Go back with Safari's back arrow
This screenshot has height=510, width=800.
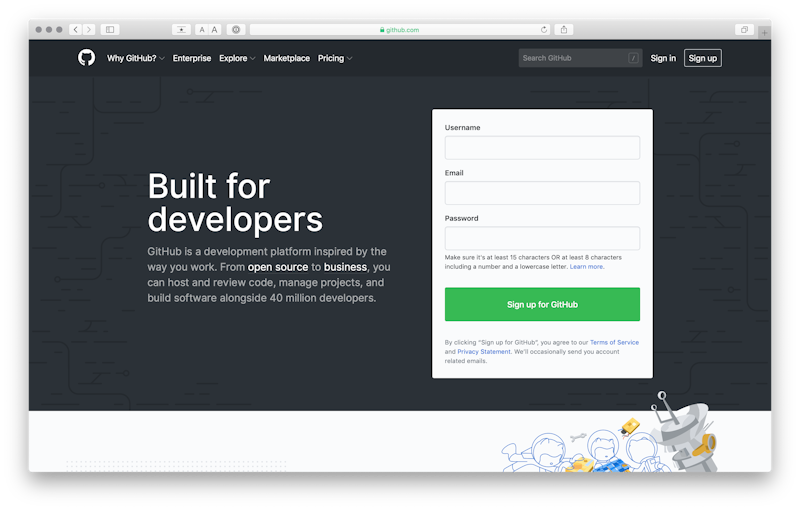(x=76, y=30)
